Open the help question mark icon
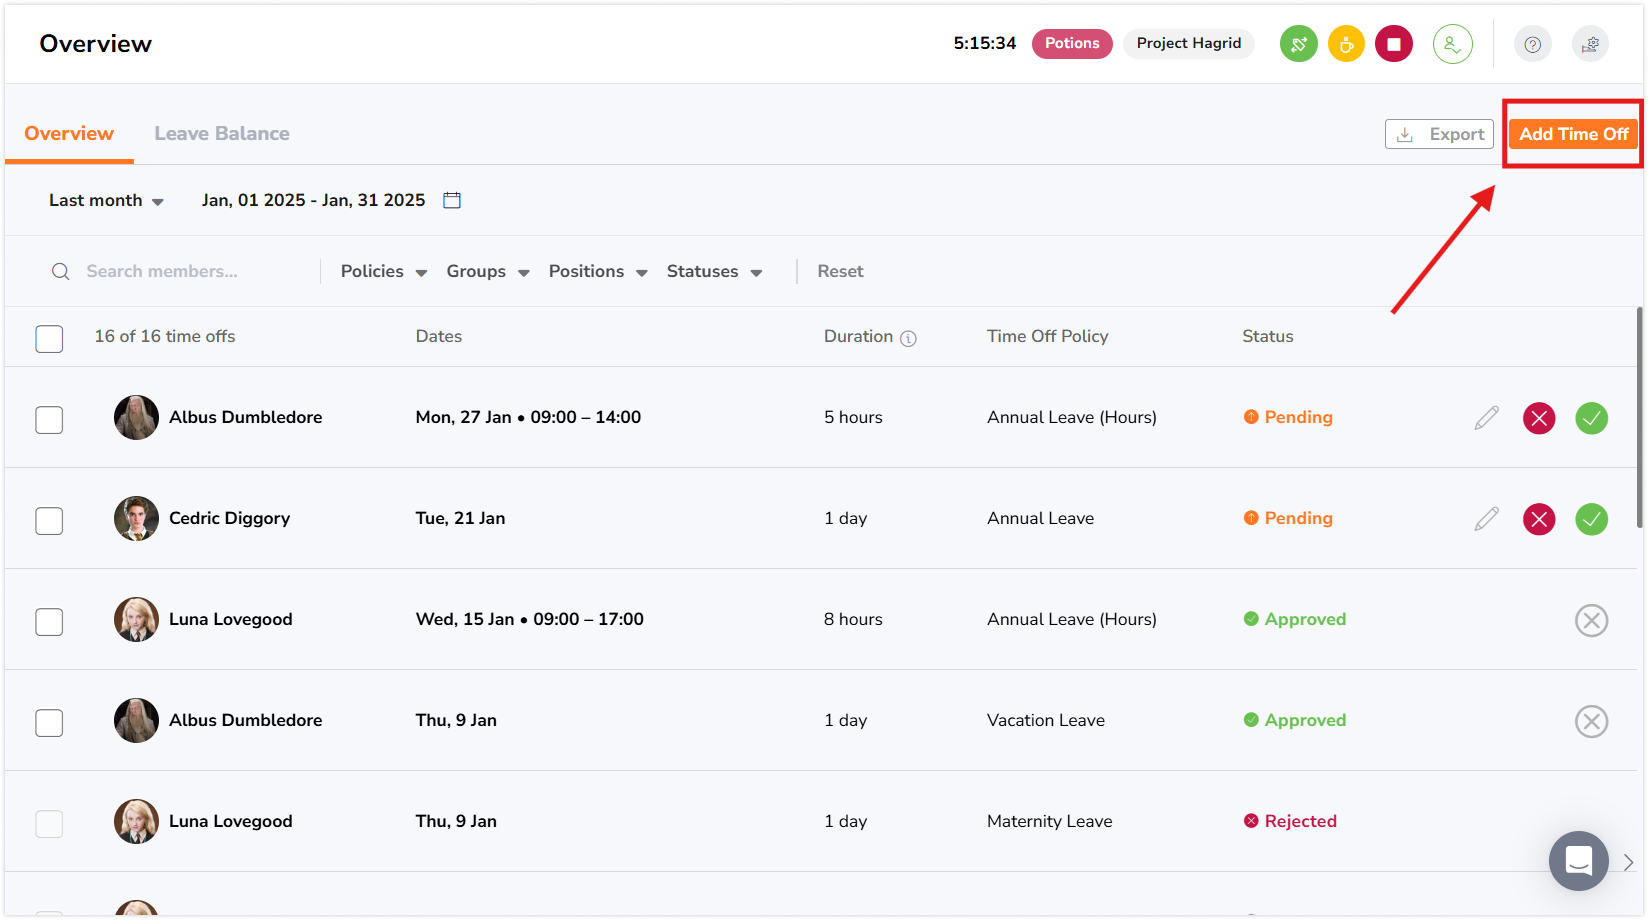Image resolution: width=1649 pixels, height=920 pixels. 1532,44
